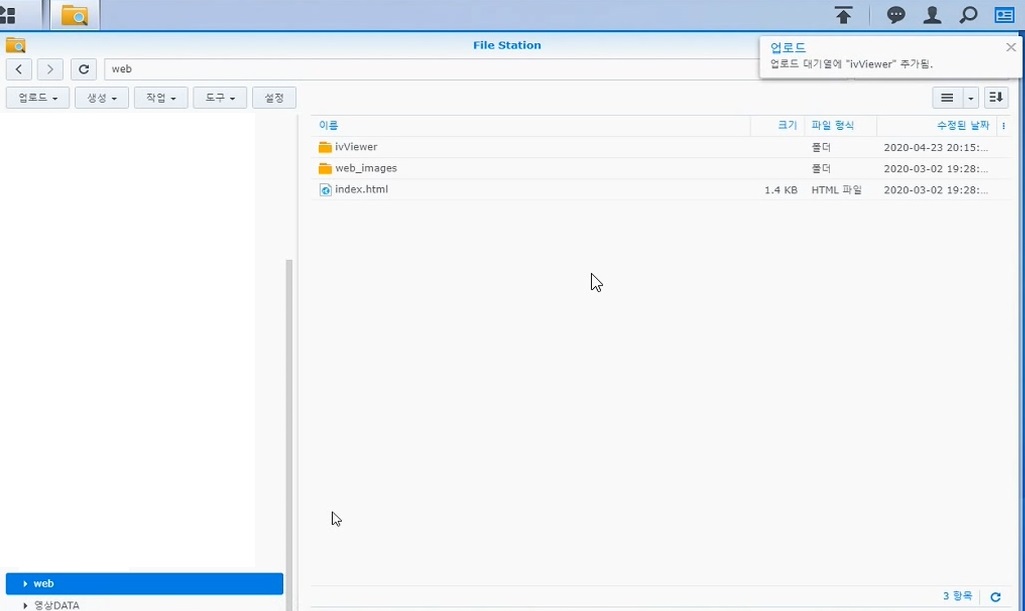Click the 업로드 notification title
The height and width of the screenshot is (611, 1025).
pos(788,48)
